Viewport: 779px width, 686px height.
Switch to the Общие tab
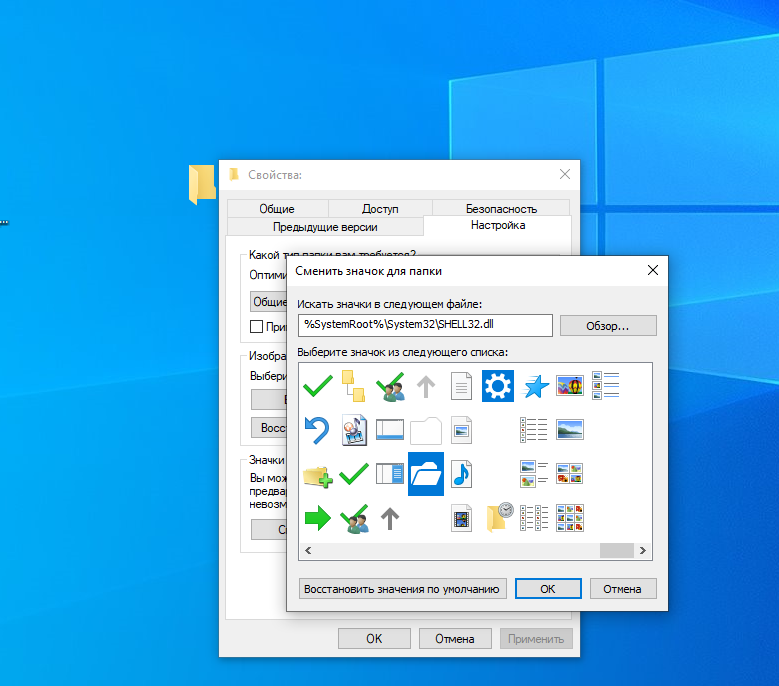pyautogui.click(x=277, y=209)
